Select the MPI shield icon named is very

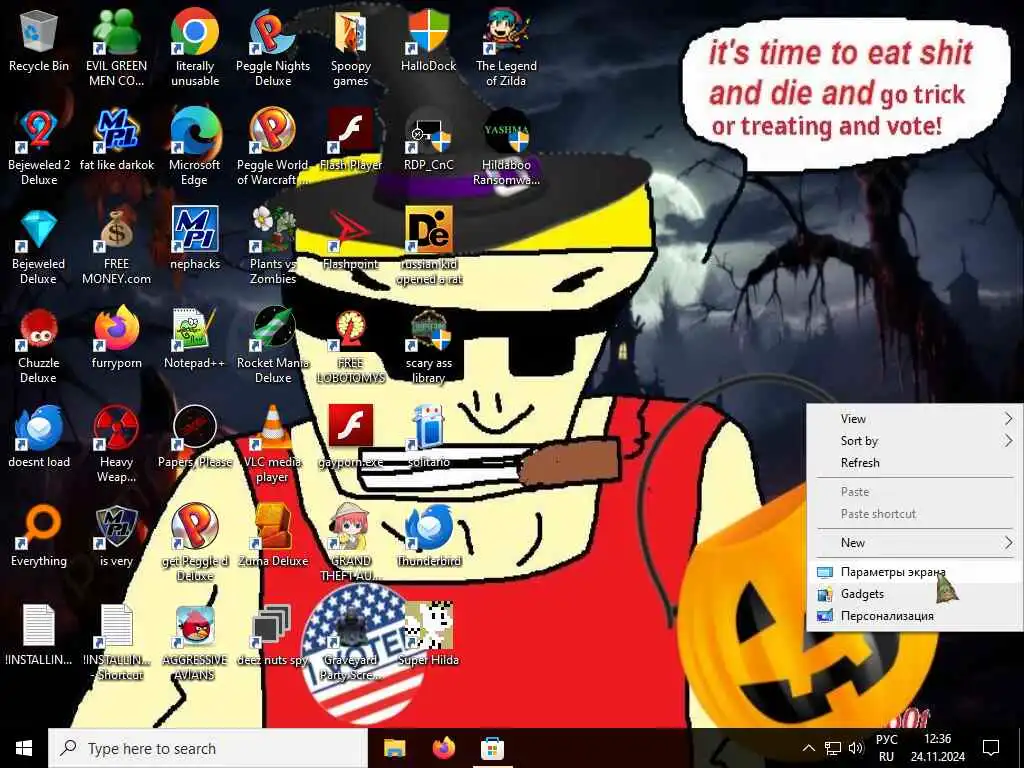(116, 528)
